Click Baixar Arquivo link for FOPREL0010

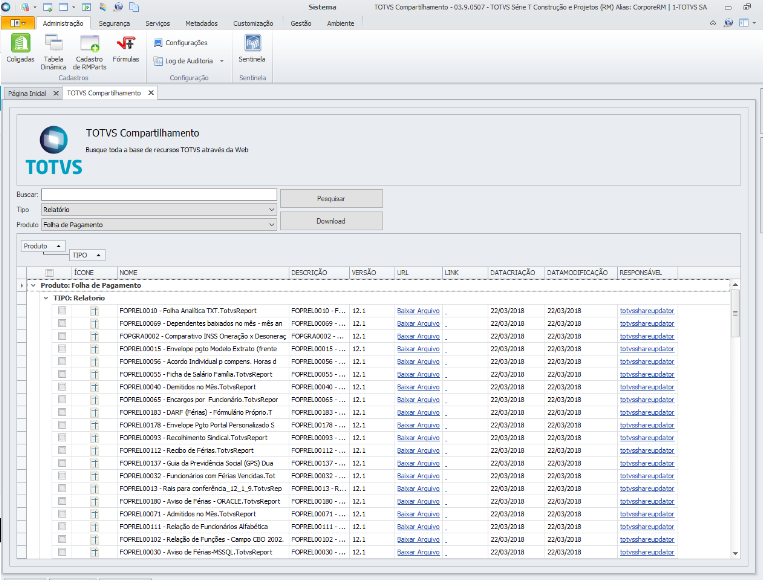tap(418, 310)
